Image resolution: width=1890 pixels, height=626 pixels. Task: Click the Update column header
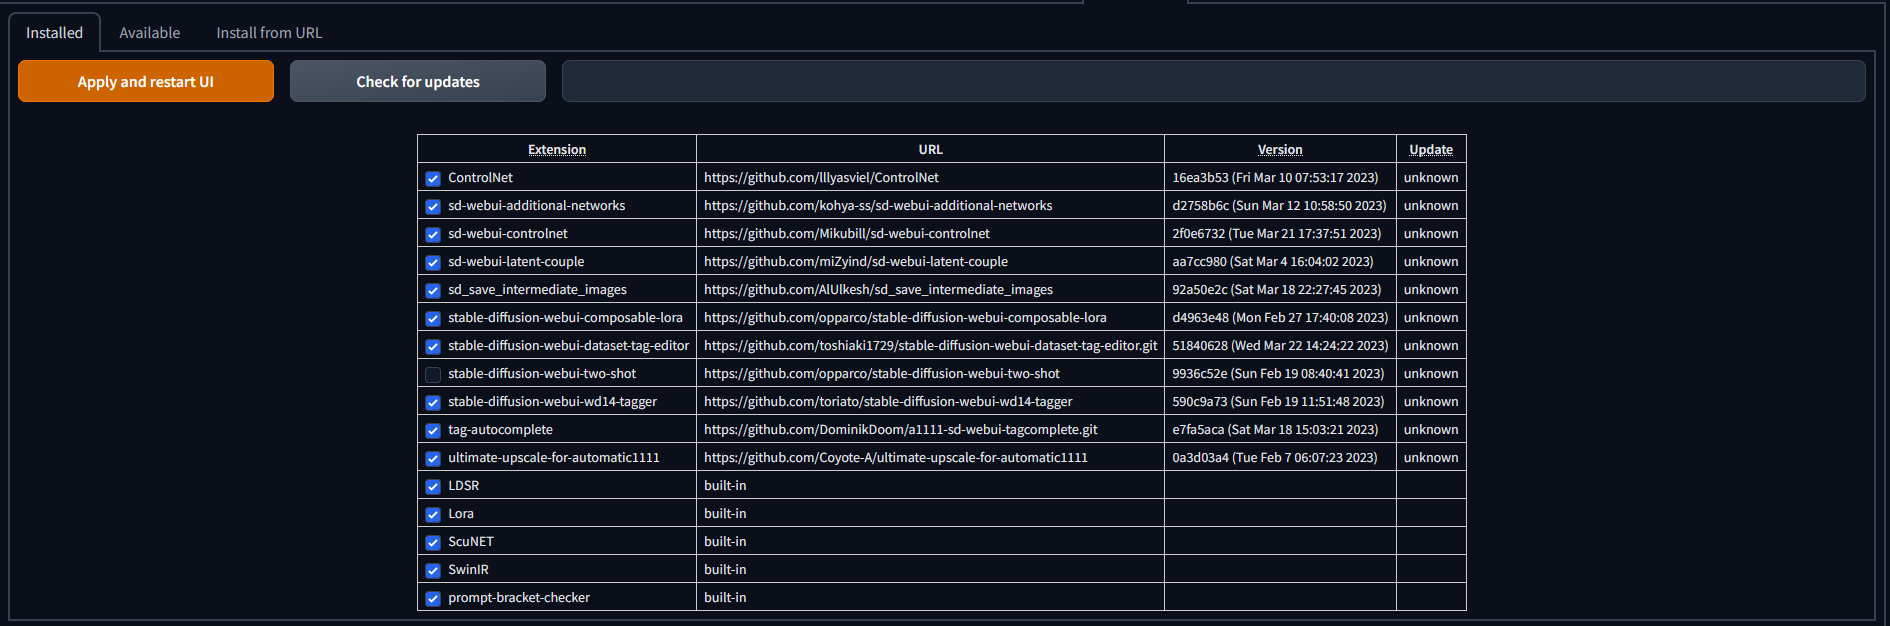tap(1431, 149)
